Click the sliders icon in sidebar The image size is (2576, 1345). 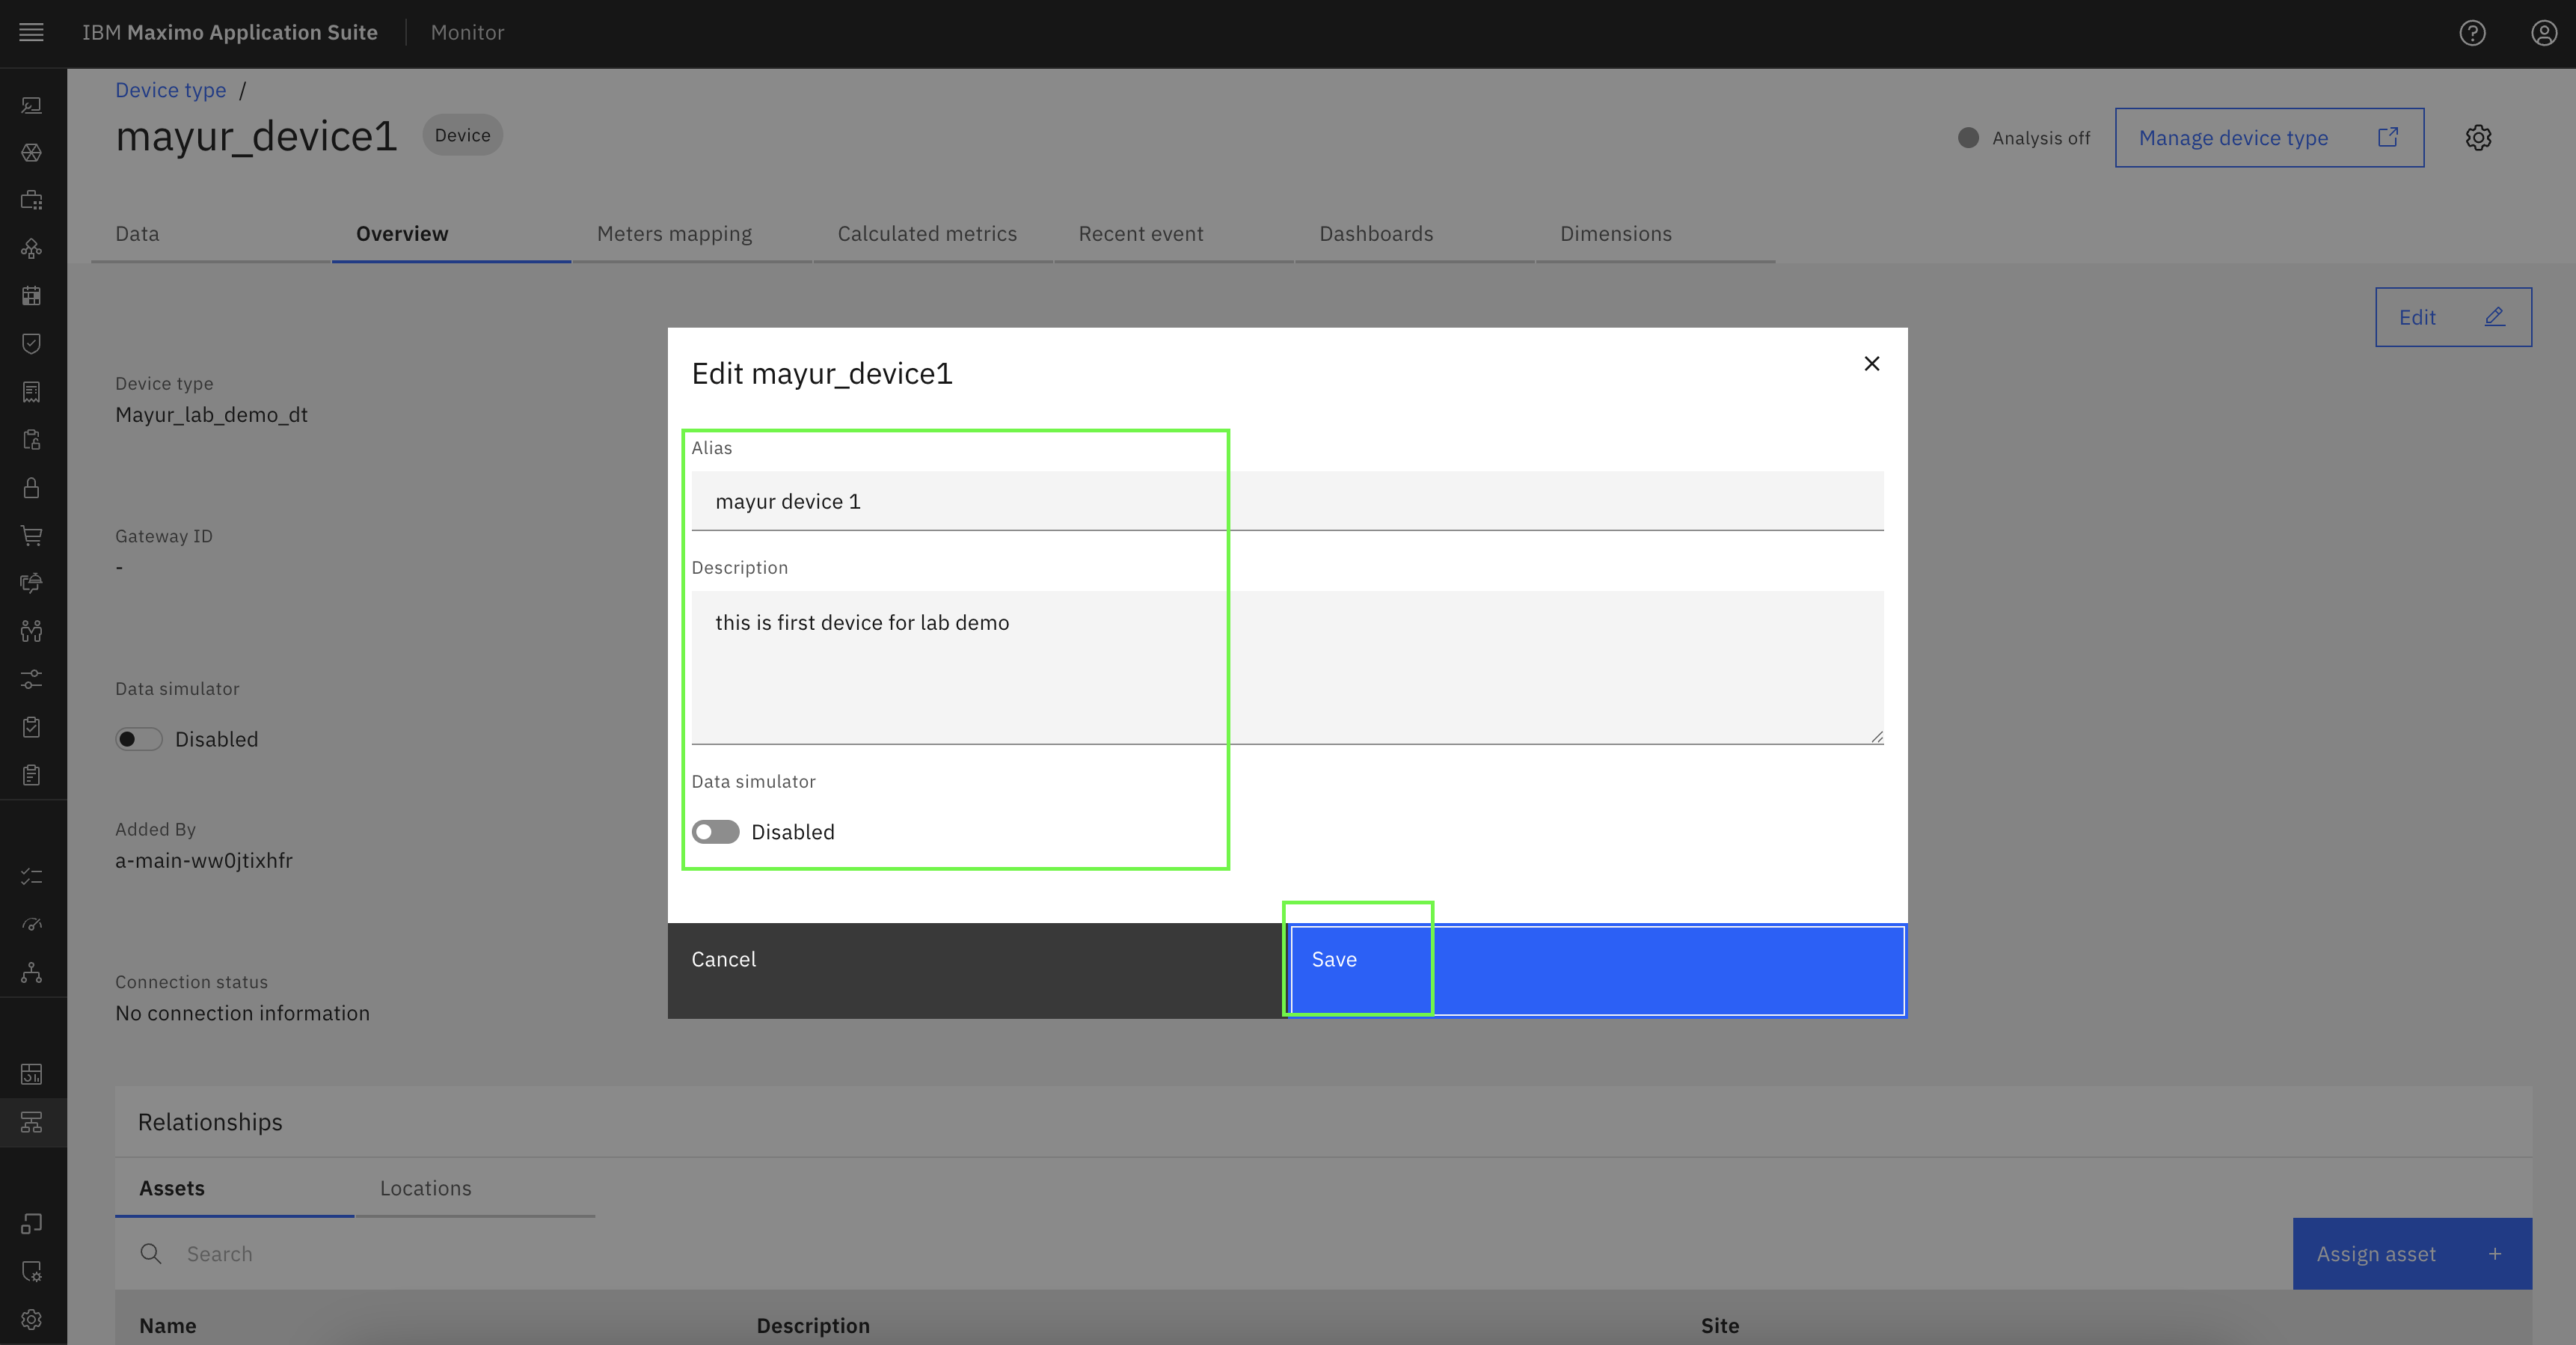(x=32, y=679)
